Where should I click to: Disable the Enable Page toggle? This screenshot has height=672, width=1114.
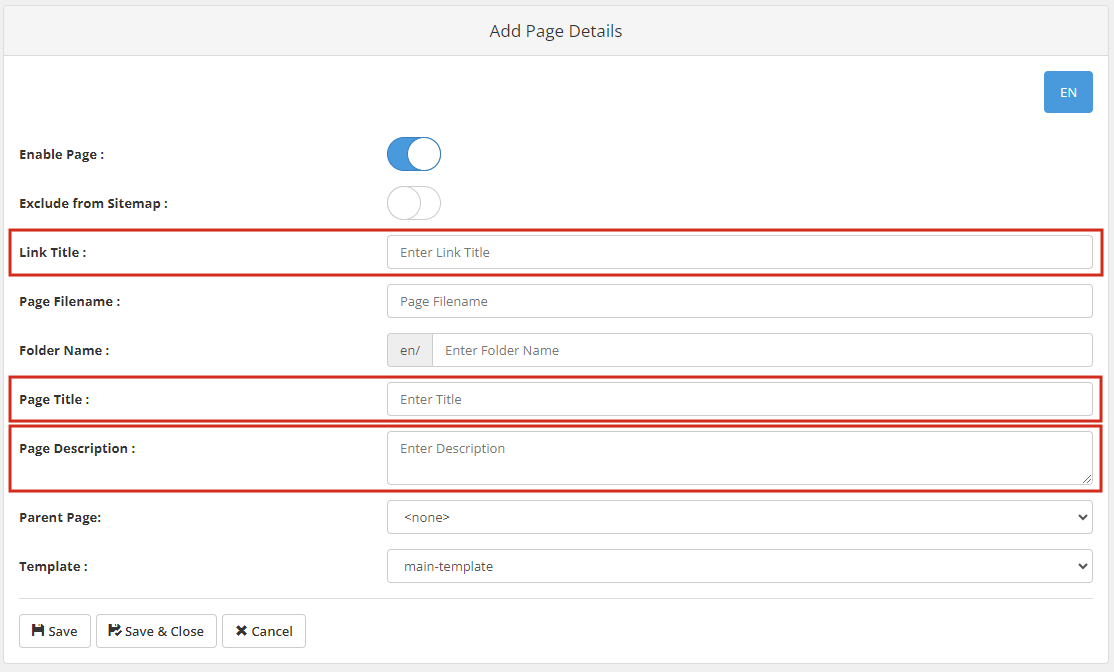(x=413, y=154)
